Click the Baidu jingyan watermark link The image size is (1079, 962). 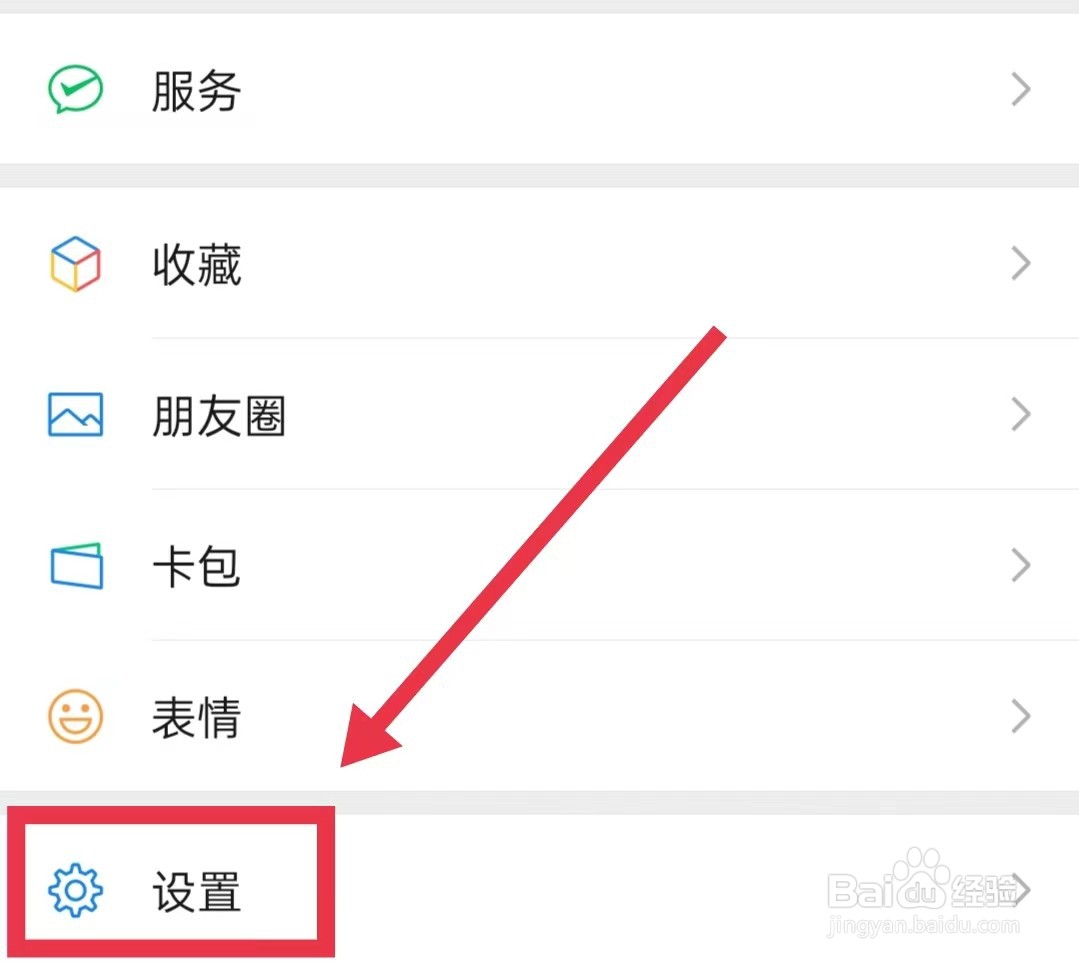point(923,894)
